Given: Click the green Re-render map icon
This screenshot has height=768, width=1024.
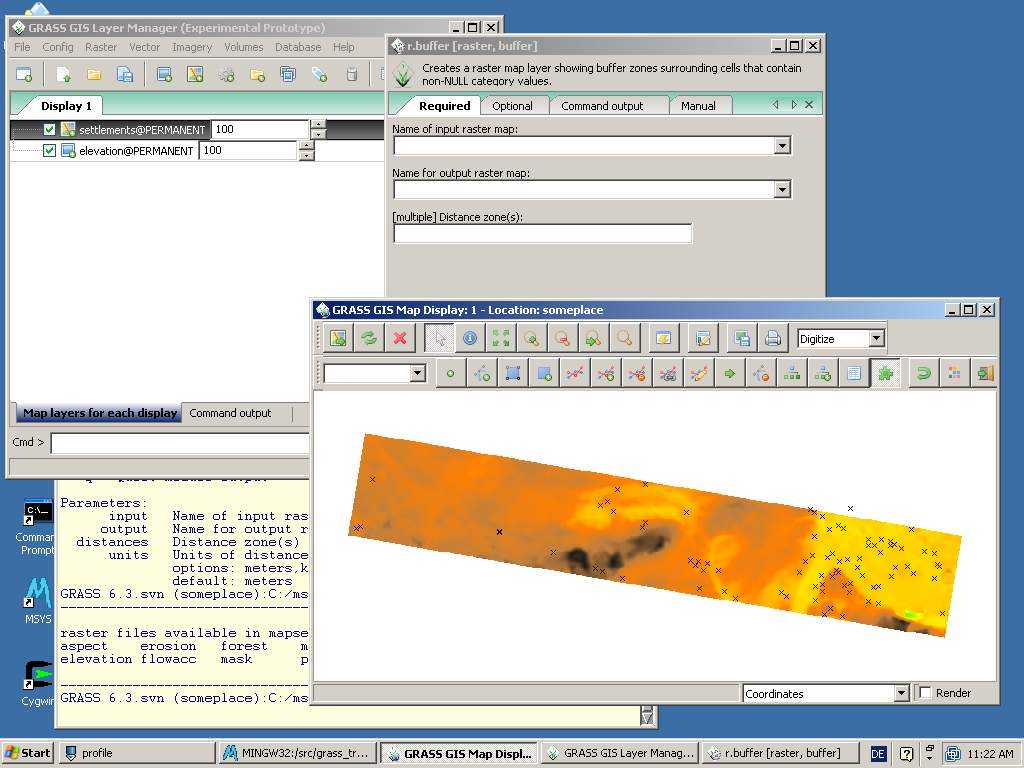Looking at the screenshot, I should tap(369, 338).
